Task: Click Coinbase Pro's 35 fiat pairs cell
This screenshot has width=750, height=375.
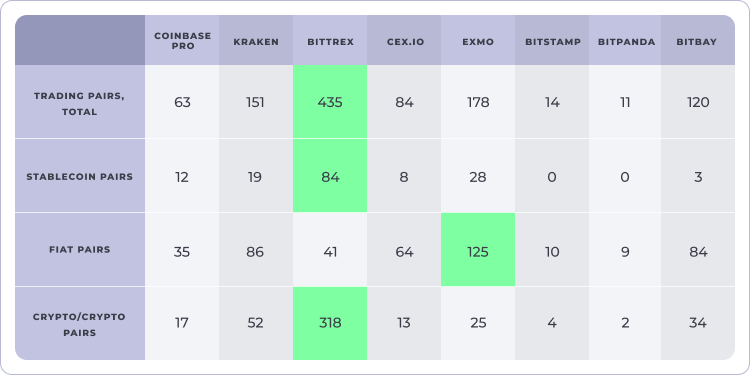Action: [182, 249]
